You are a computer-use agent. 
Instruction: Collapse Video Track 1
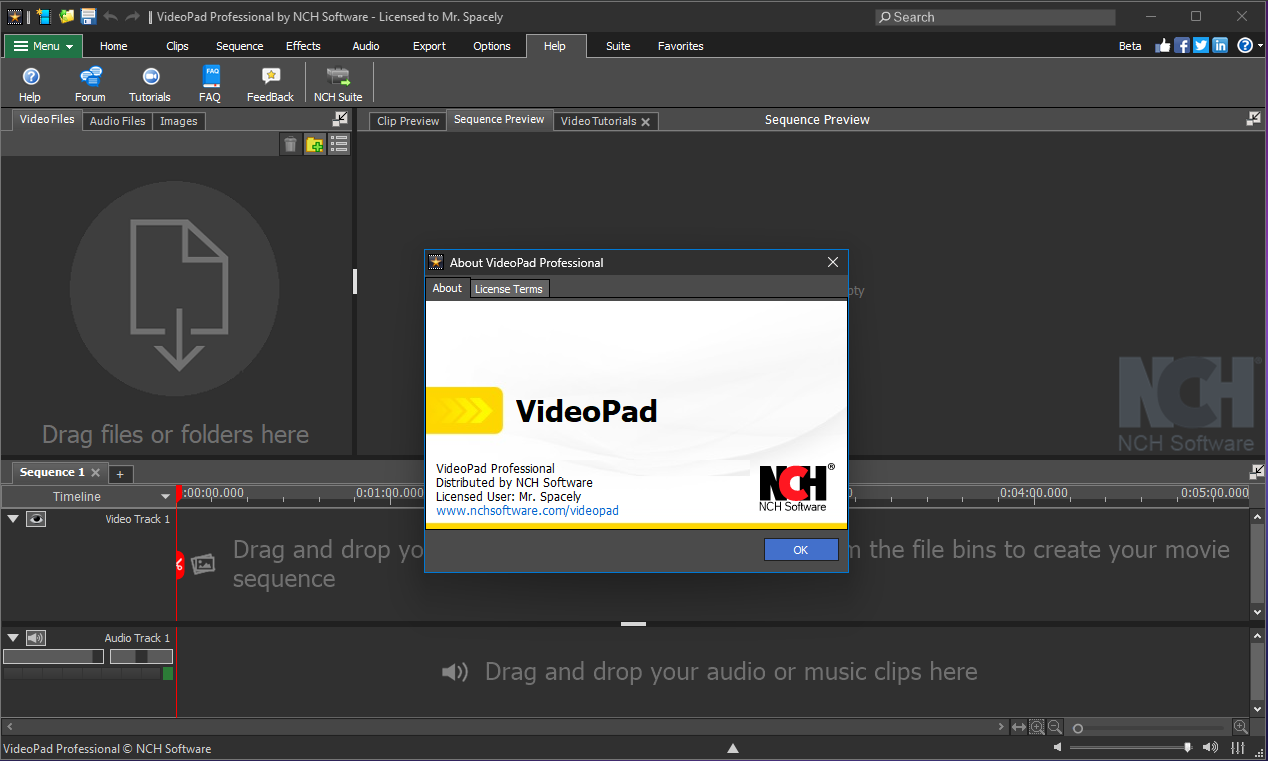(x=13, y=519)
